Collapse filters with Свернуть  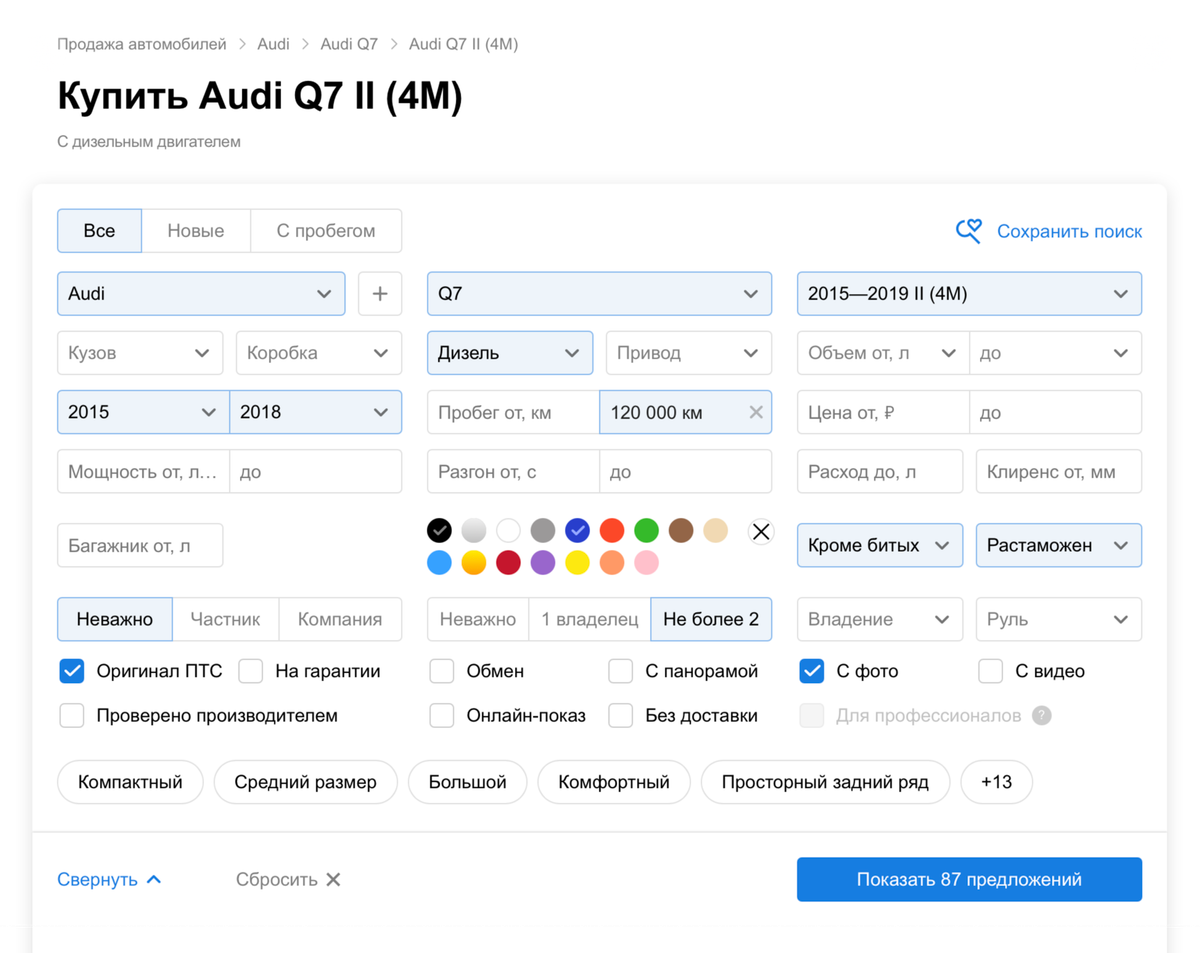[x=109, y=880]
